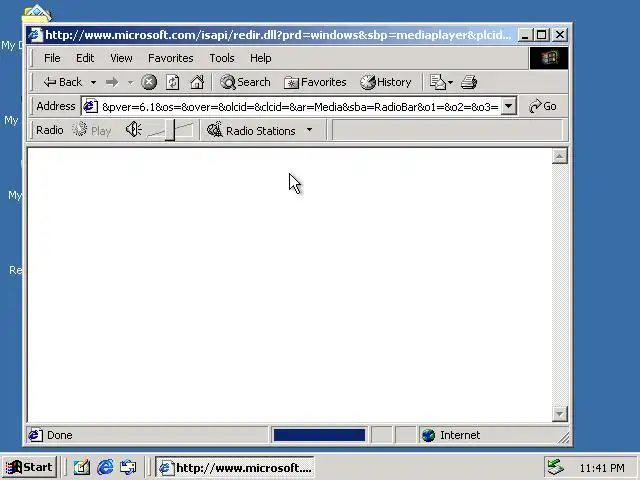Go back using the Back button
This screenshot has height=480, width=640.
click(63, 82)
